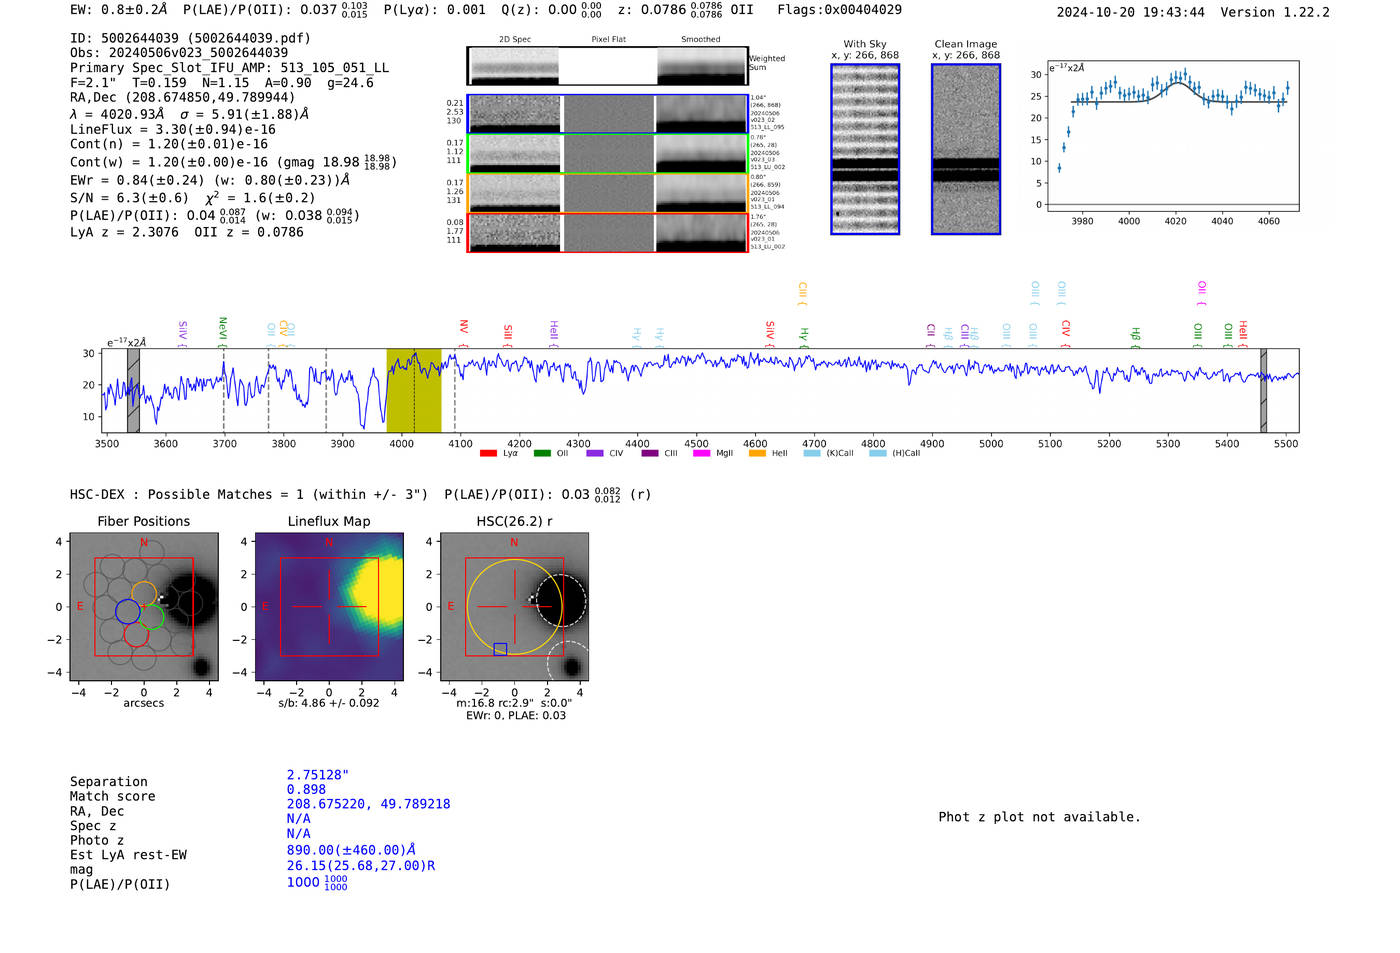Open the With Sky cutout image
The width and height of the screenshot is (1400, 953).
coord(865,149)
